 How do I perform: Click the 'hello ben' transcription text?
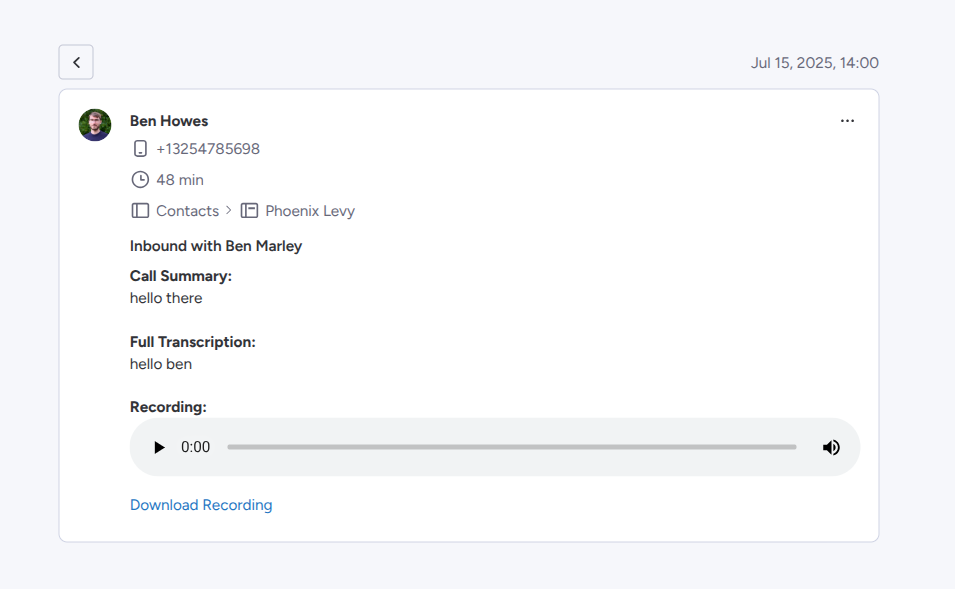[161, 364]
